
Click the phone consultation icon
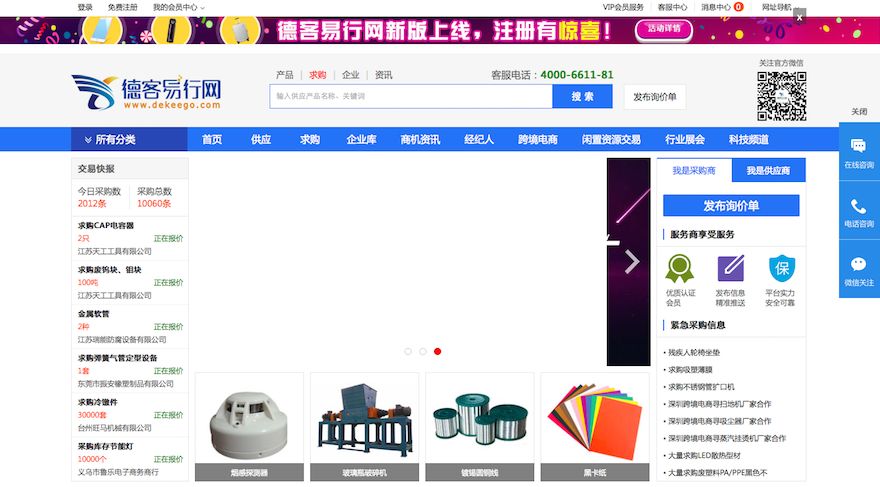pos(858,206)
